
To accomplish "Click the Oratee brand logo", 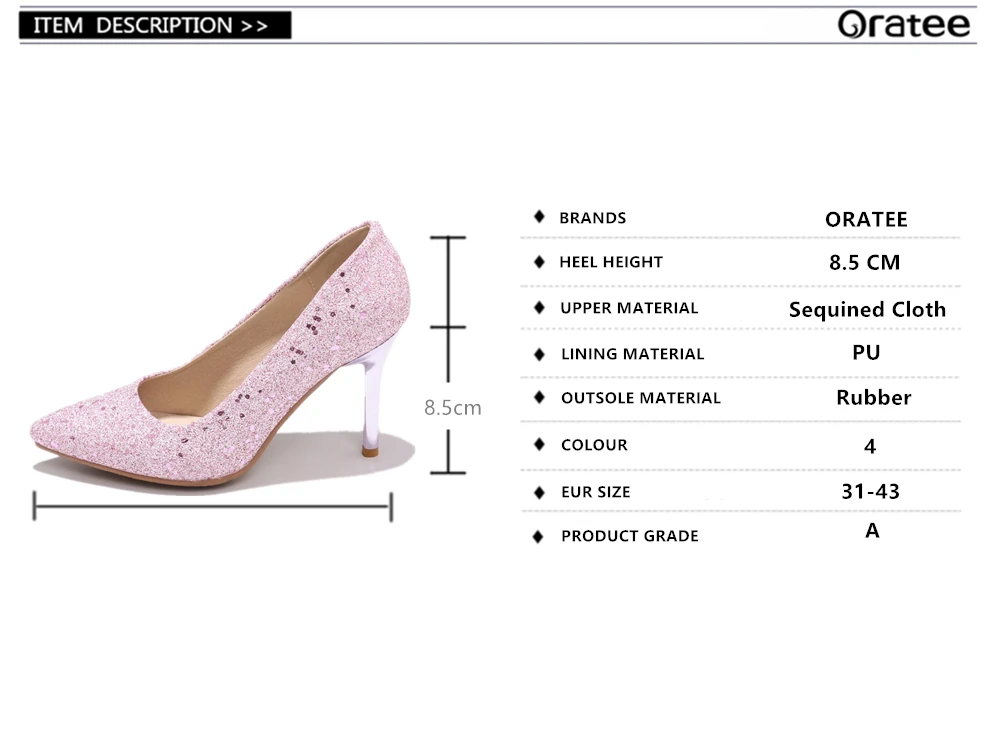I will pyautogui.click(x=904, y=25).
